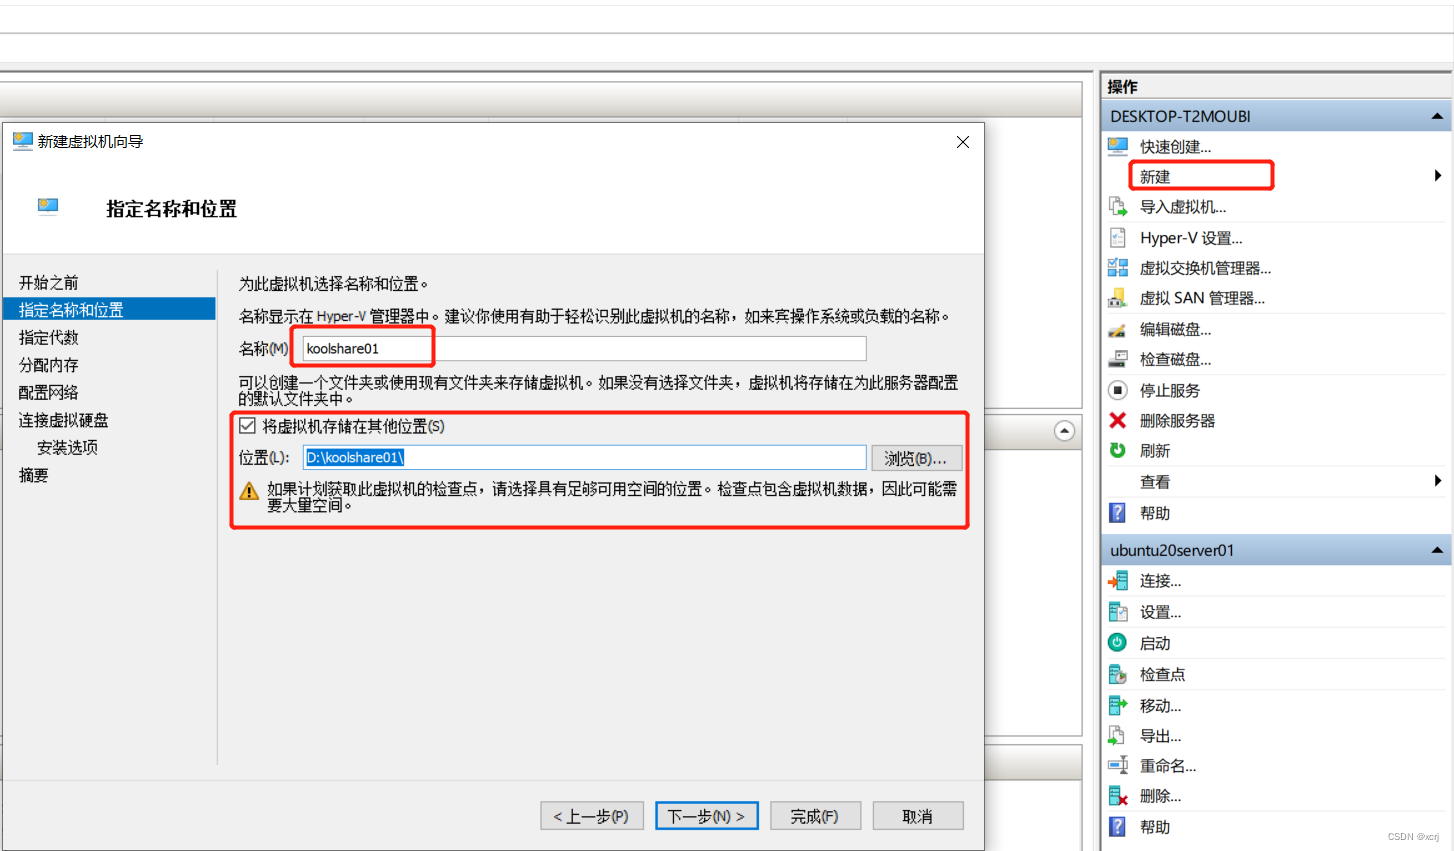Click the Edit Disk icon
The image size is (1454, 851).
pyautogui.click(x=1118, y=329)
